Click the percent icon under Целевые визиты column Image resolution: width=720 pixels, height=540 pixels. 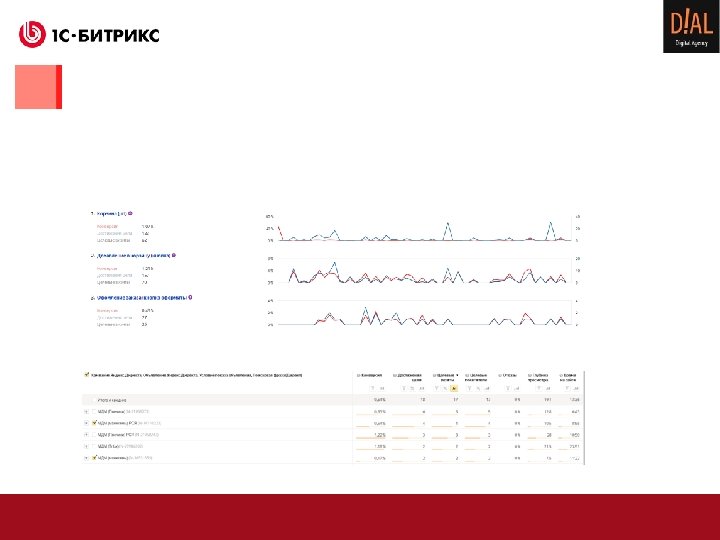coord(445,388)
